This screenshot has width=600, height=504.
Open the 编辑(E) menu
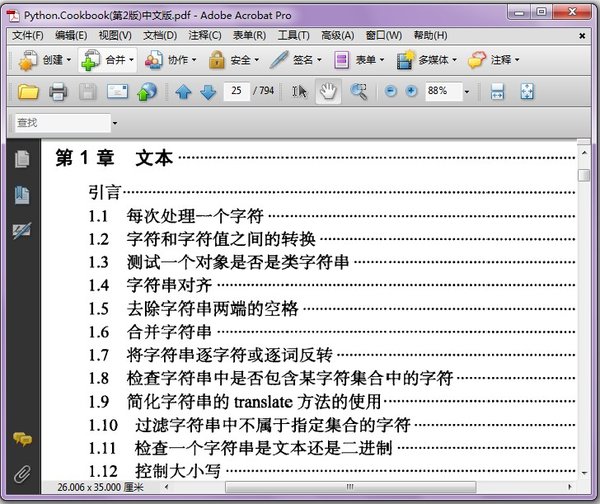71,36
